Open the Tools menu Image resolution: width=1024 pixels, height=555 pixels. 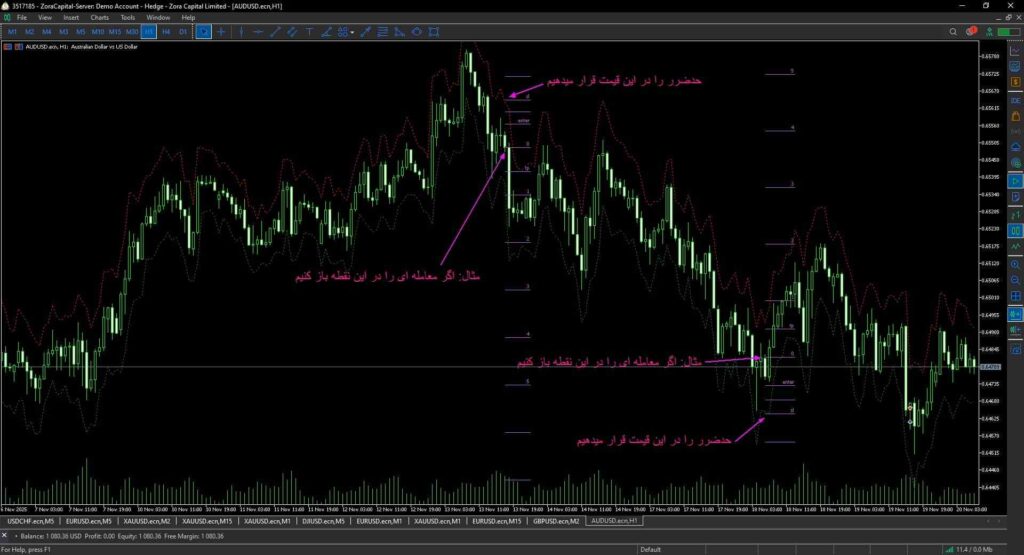[x=128, y=18]
